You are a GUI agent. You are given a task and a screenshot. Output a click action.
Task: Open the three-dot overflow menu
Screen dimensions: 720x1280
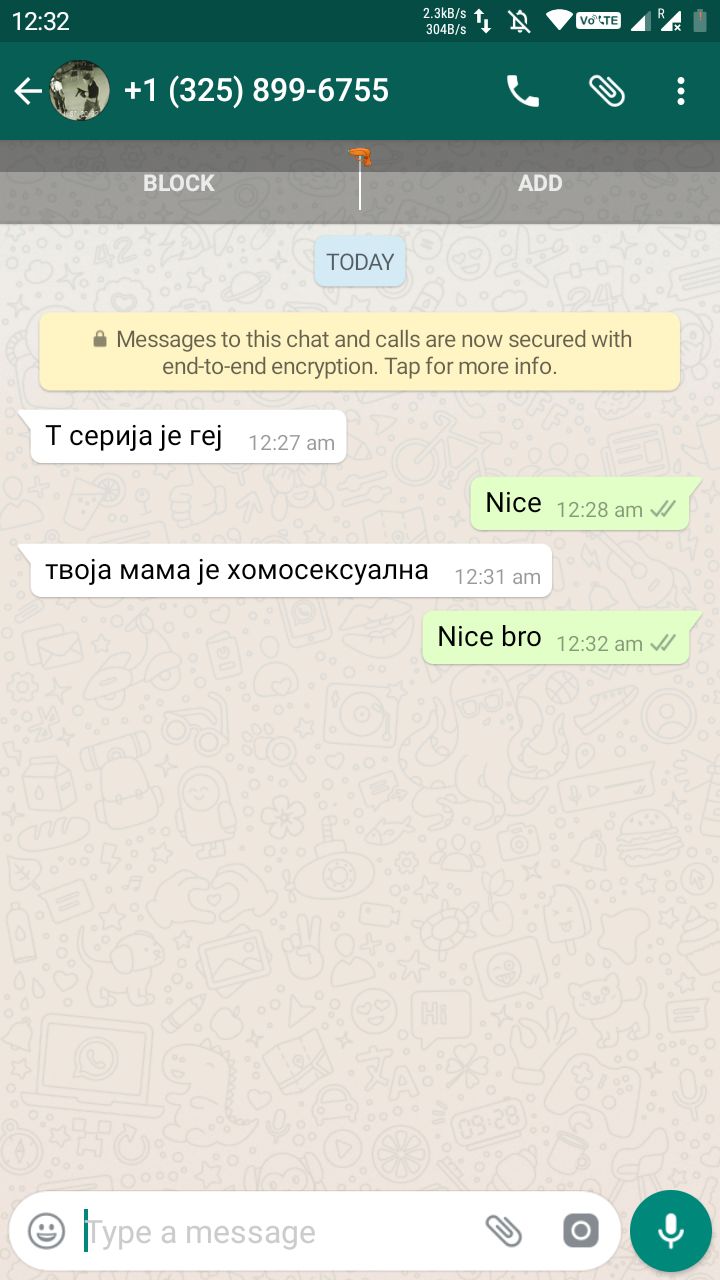pyautogui.click(x=681, y=91)
